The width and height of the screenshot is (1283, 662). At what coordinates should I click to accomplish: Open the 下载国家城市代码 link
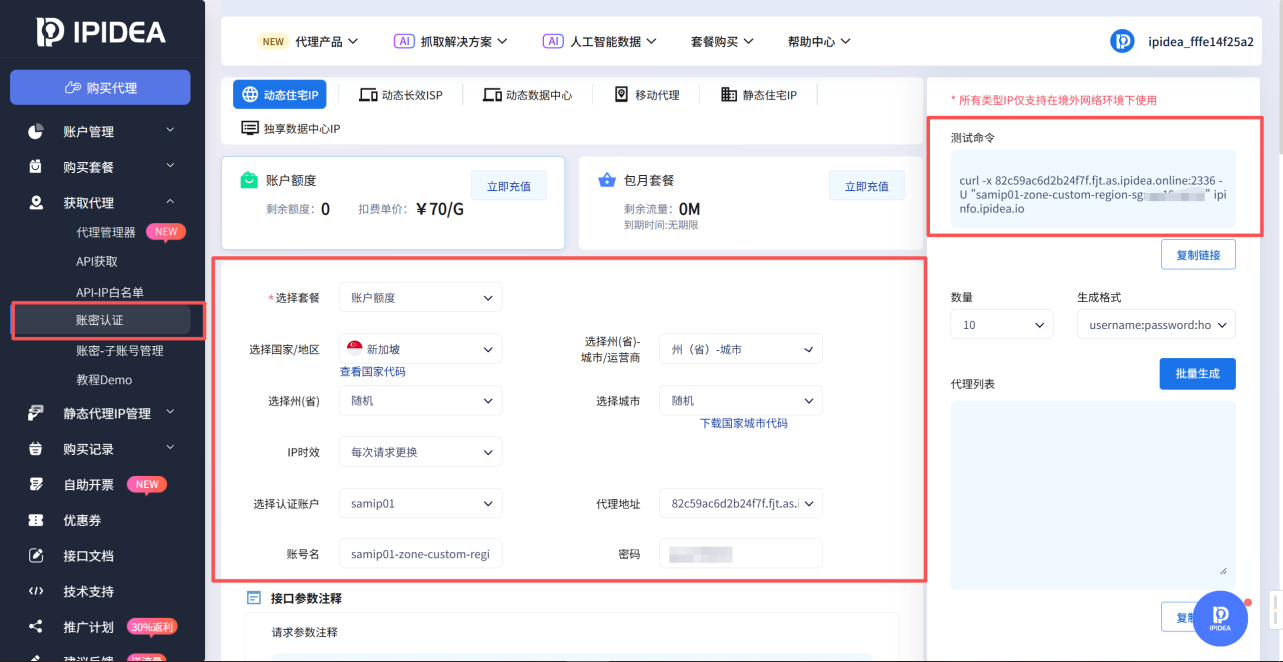[x=744, y=423]
